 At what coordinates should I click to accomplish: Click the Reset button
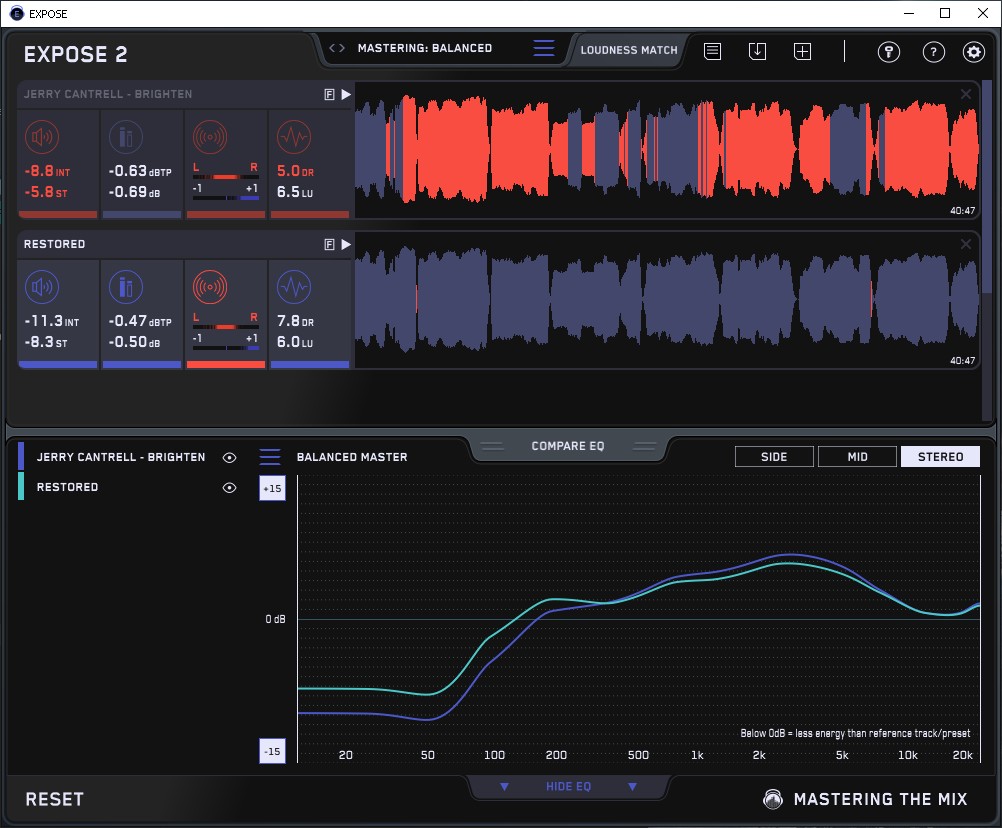coord(55,799)
